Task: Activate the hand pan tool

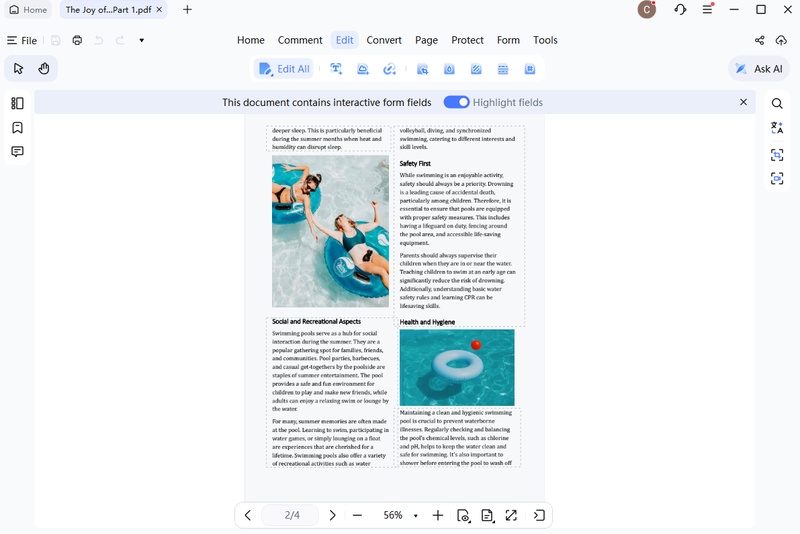Action: [44, 68]
